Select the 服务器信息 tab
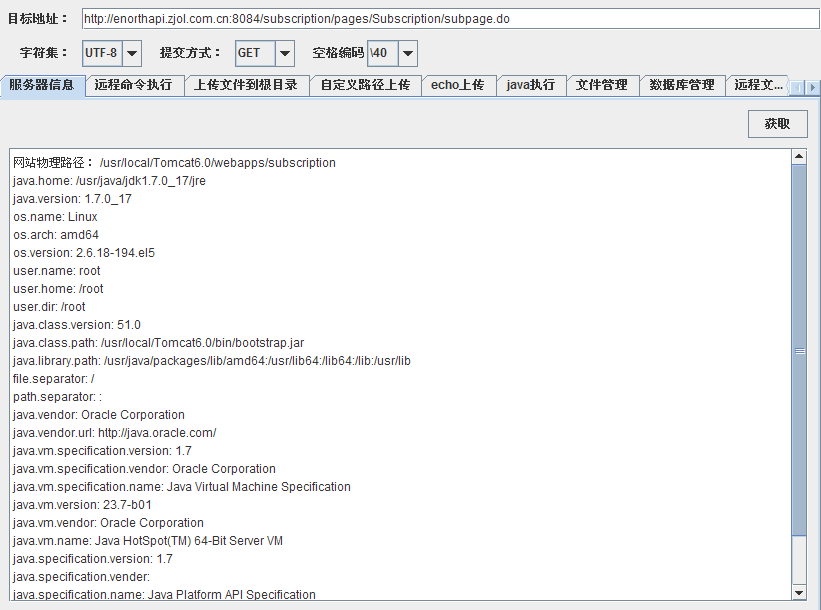The height and width of the screenshot is (610, 821). pos(42,85)
